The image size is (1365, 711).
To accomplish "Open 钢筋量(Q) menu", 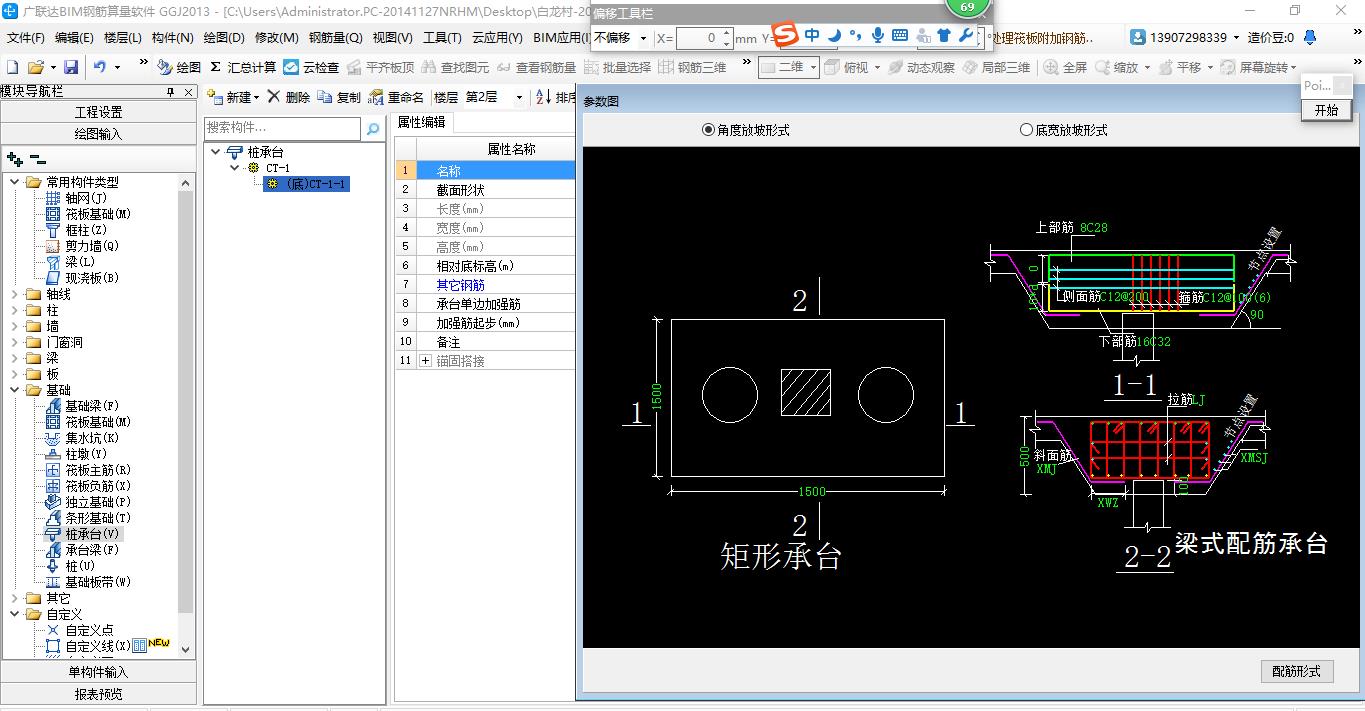I will click(336, 38).
